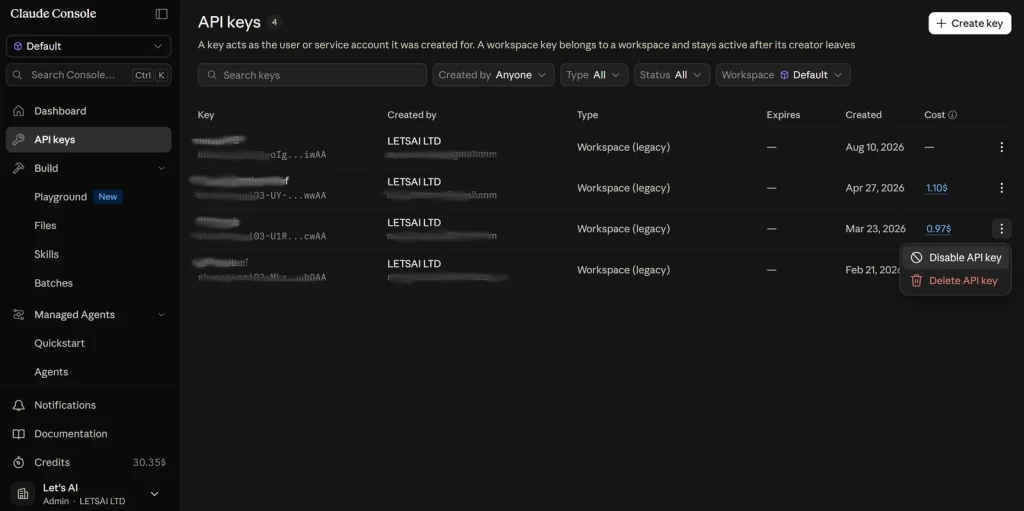The width and height of the screenshot is (1024, 511).
Task: Click the hammer icon beside Build
Action: pos(19,169)
